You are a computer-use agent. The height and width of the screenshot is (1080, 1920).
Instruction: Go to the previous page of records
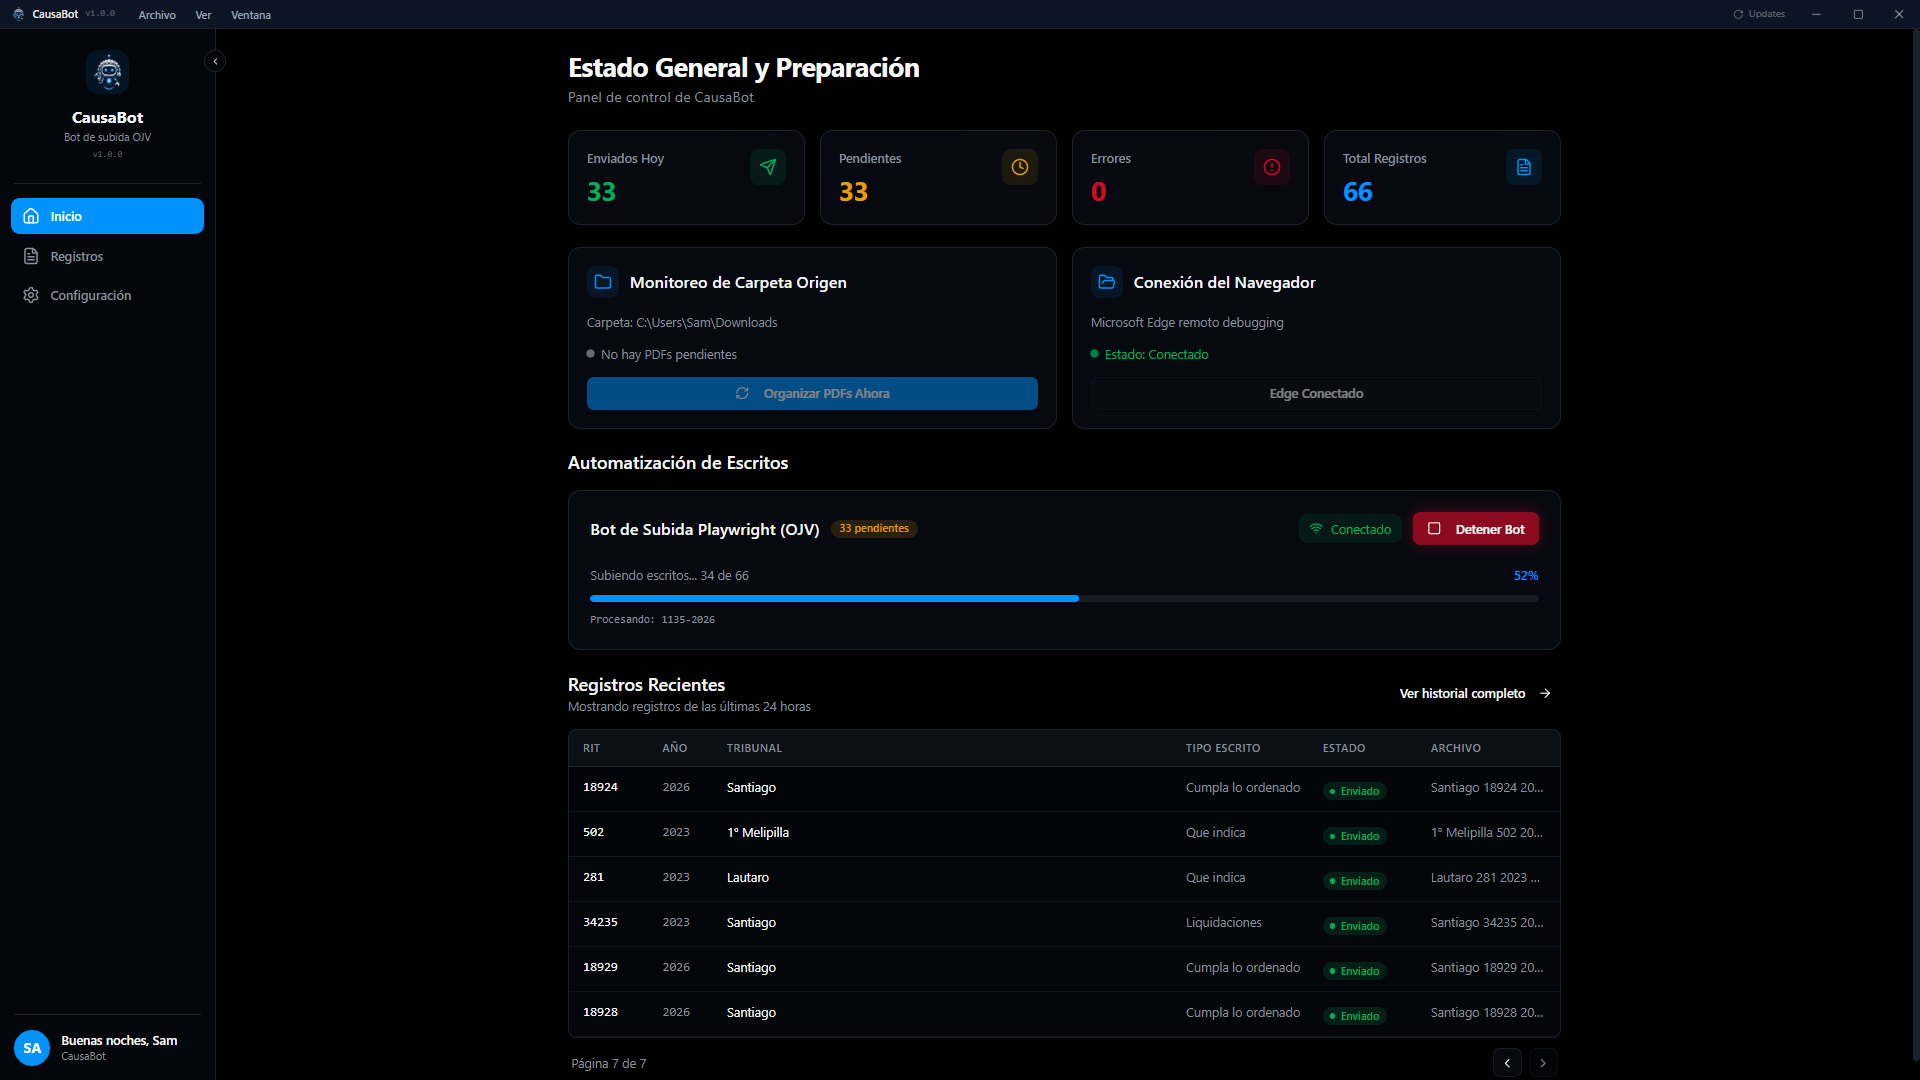point(1507,1063)
